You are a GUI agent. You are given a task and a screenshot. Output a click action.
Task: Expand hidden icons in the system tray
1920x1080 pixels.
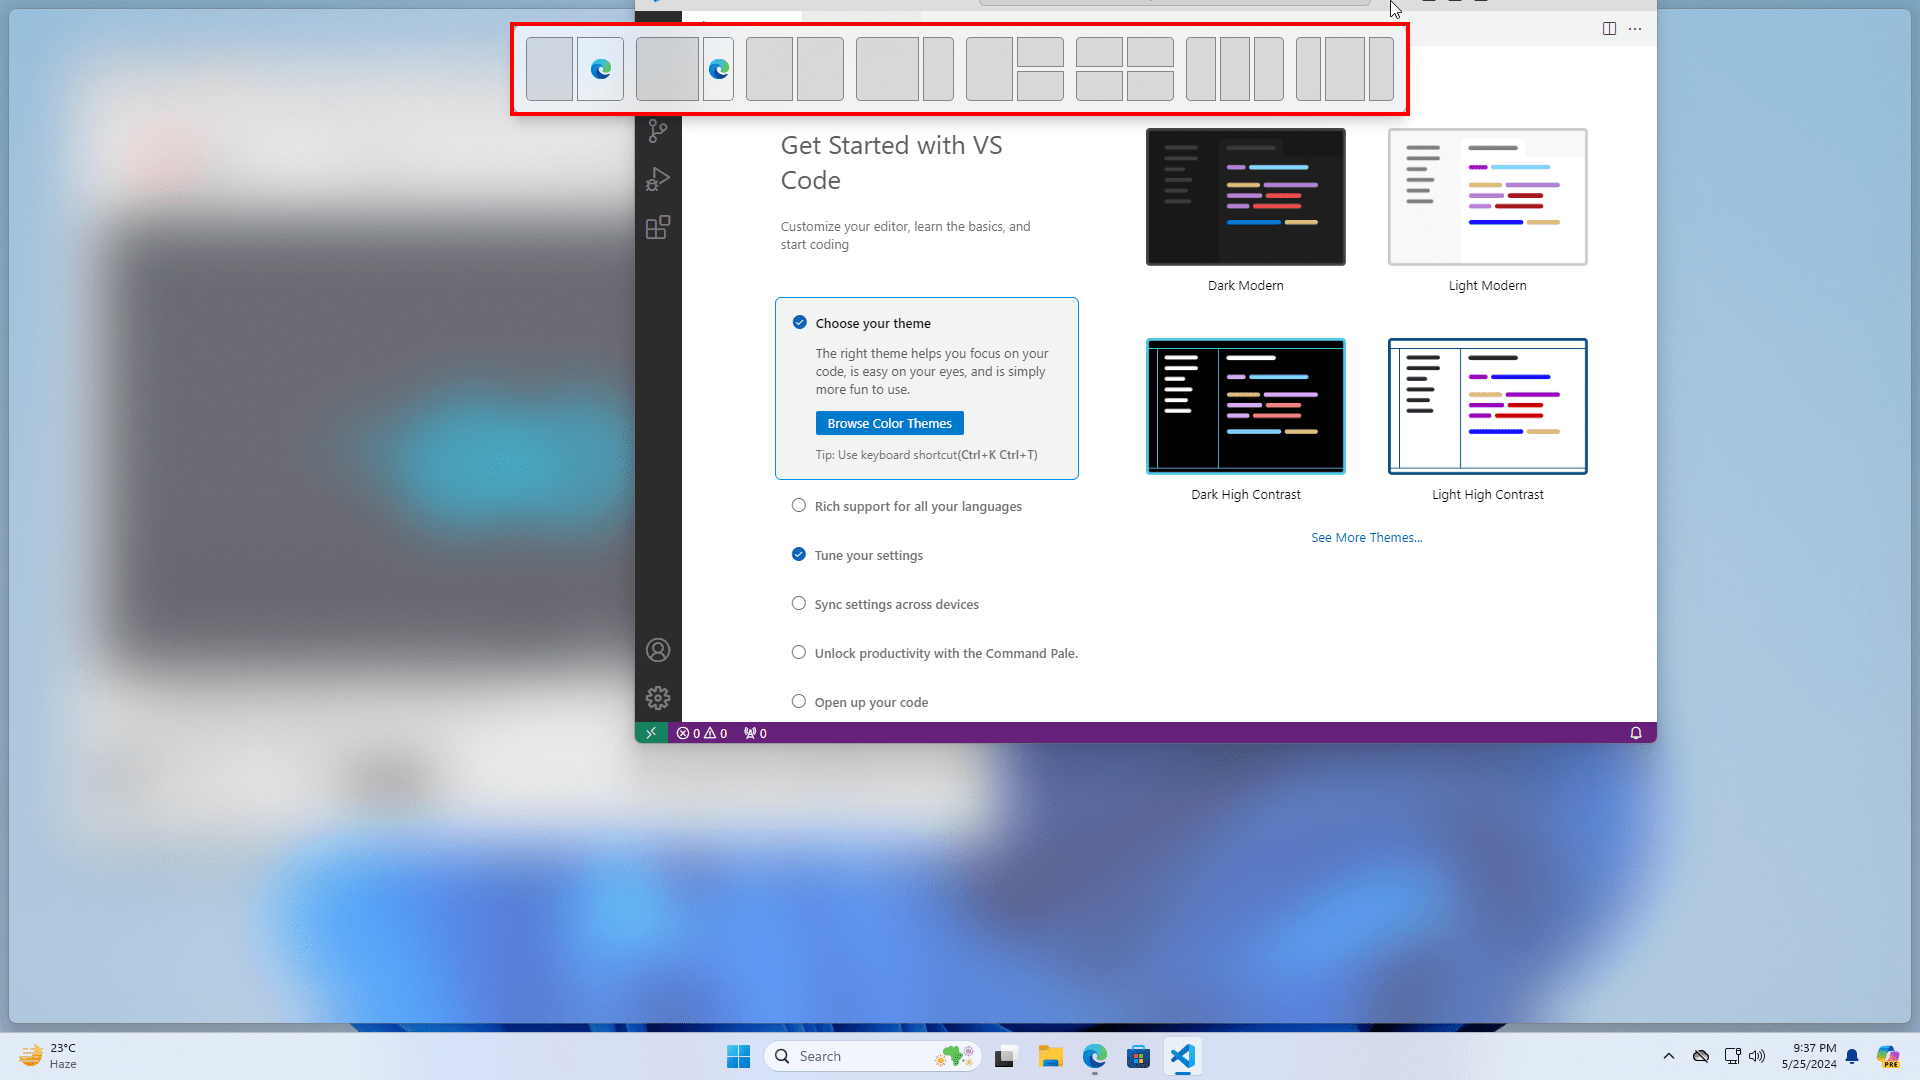click(1668, 1055)
